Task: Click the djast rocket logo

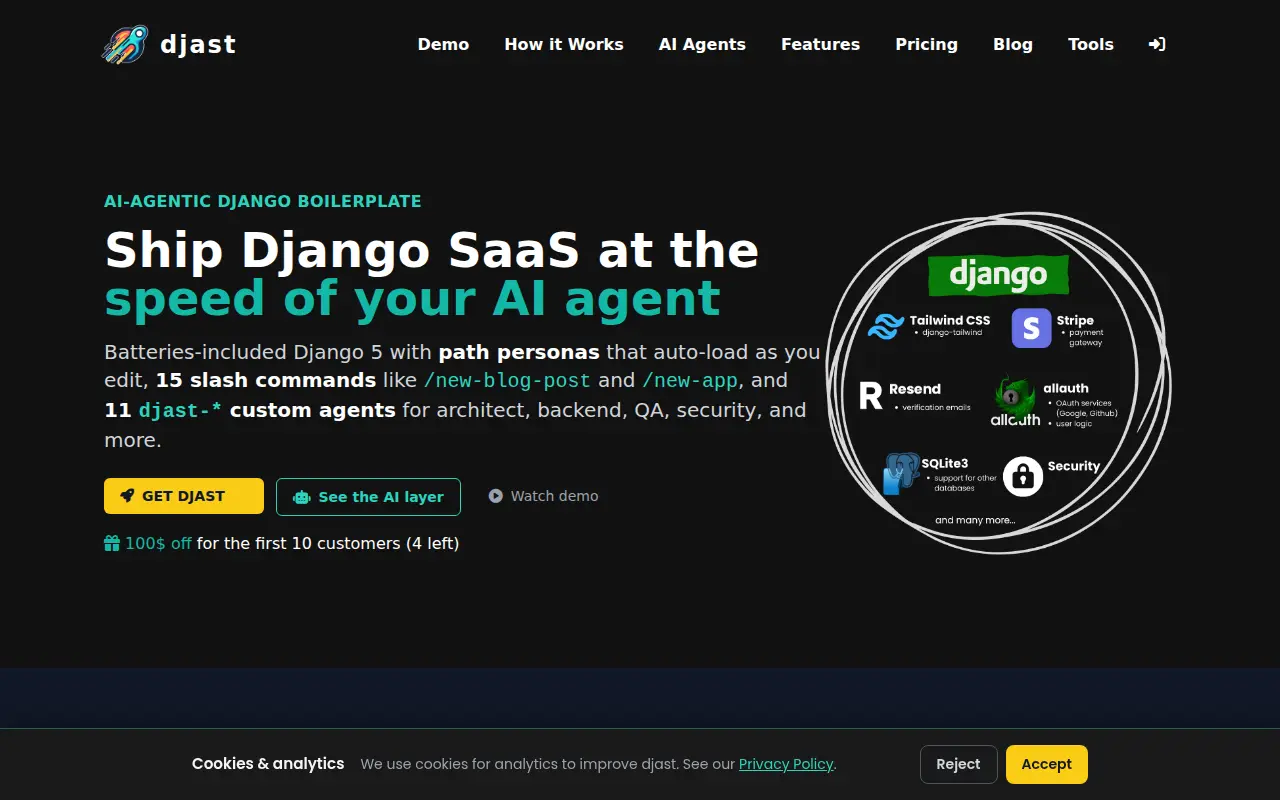Action: coord(125,45)
